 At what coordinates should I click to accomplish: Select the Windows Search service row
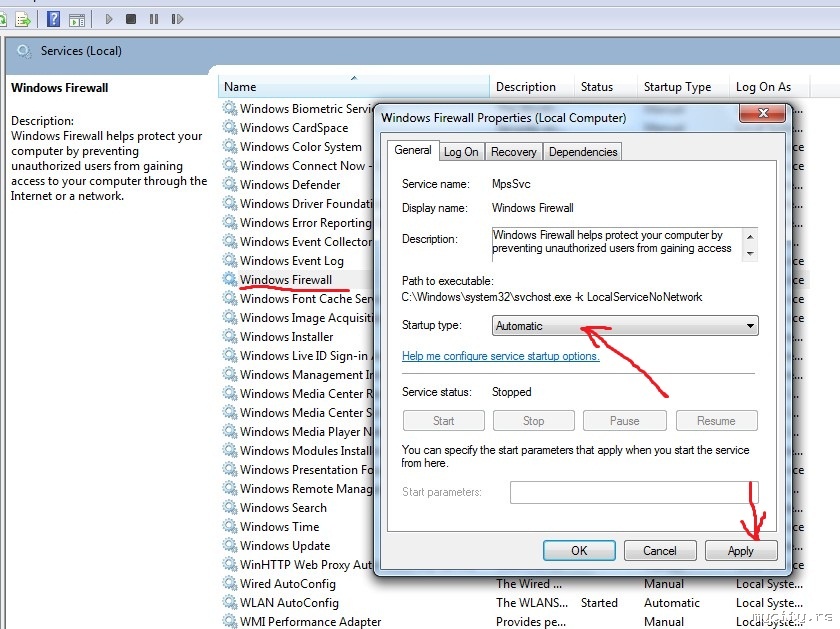coord(283,508)
